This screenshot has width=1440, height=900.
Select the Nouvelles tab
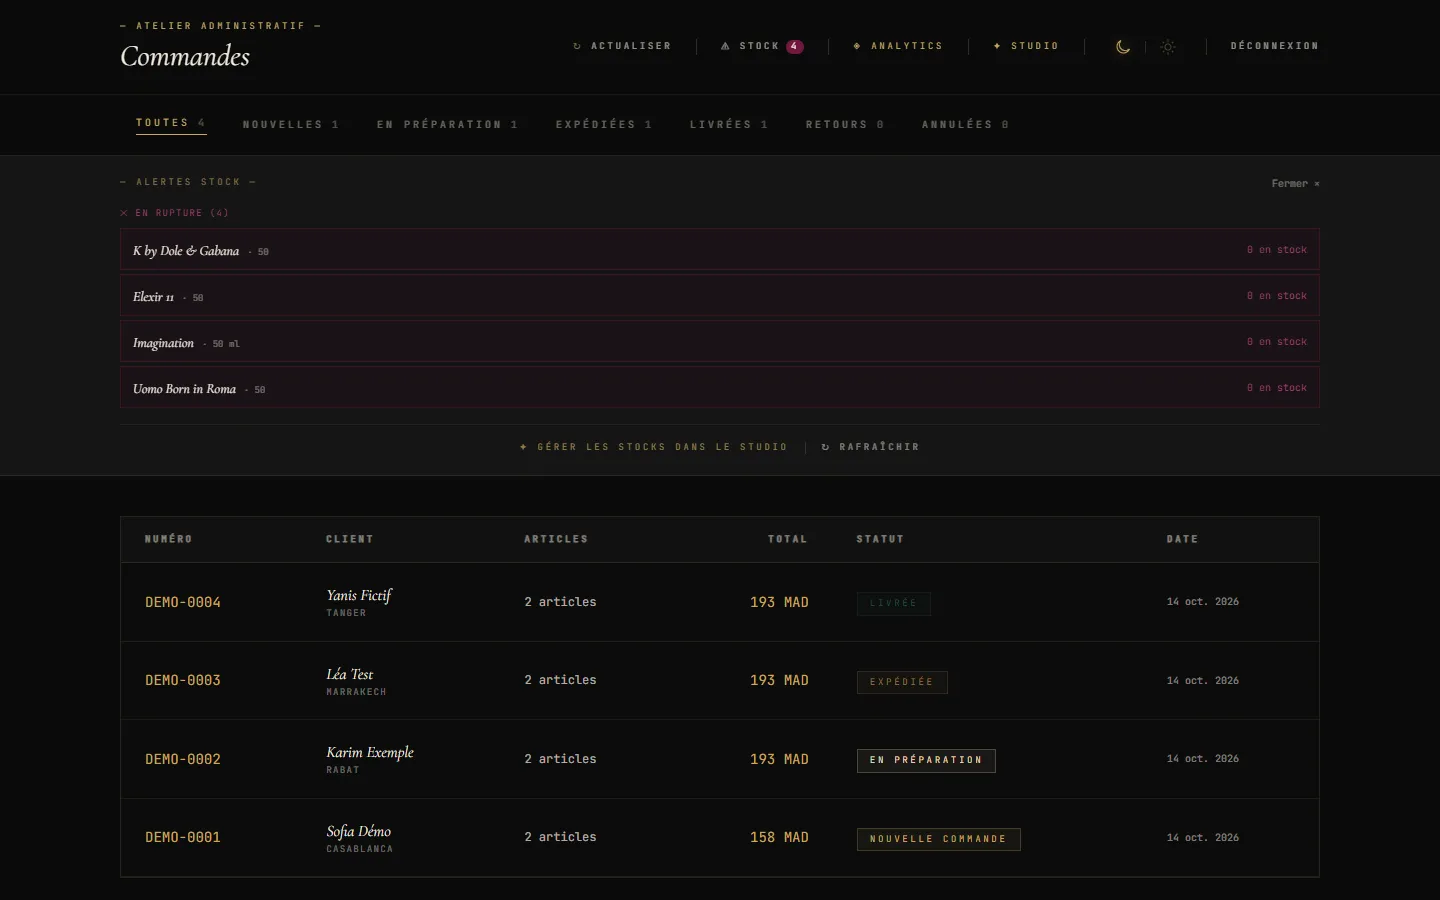click(291, 125)
